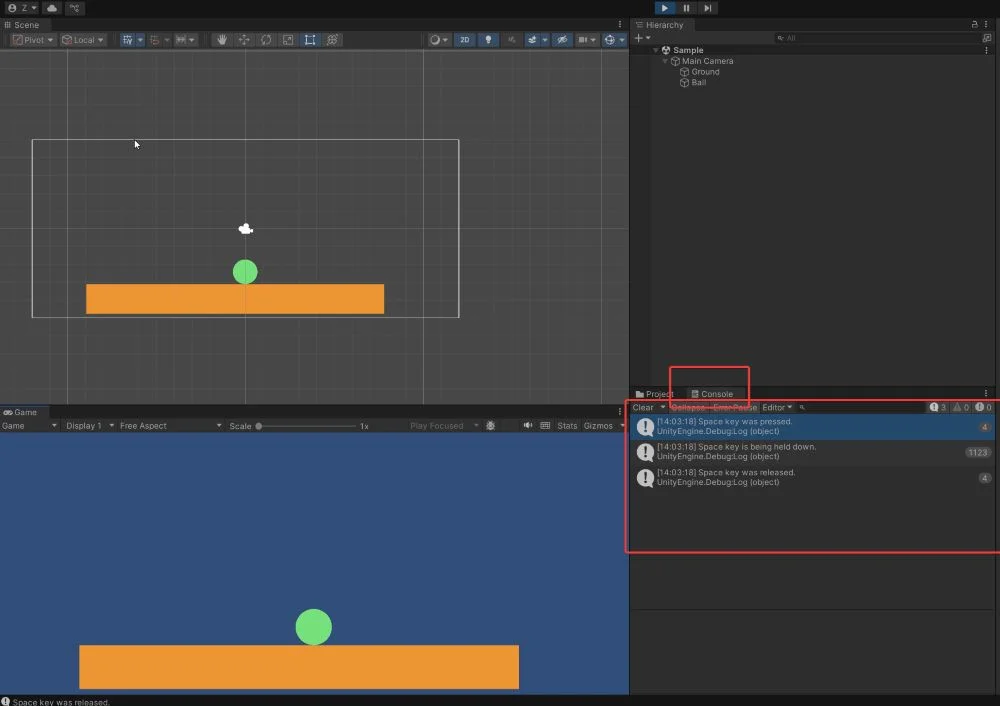The width and height of the screenshot is (1000, 706).
Task: Open the Display 1 dropdown
Action: 90,426
